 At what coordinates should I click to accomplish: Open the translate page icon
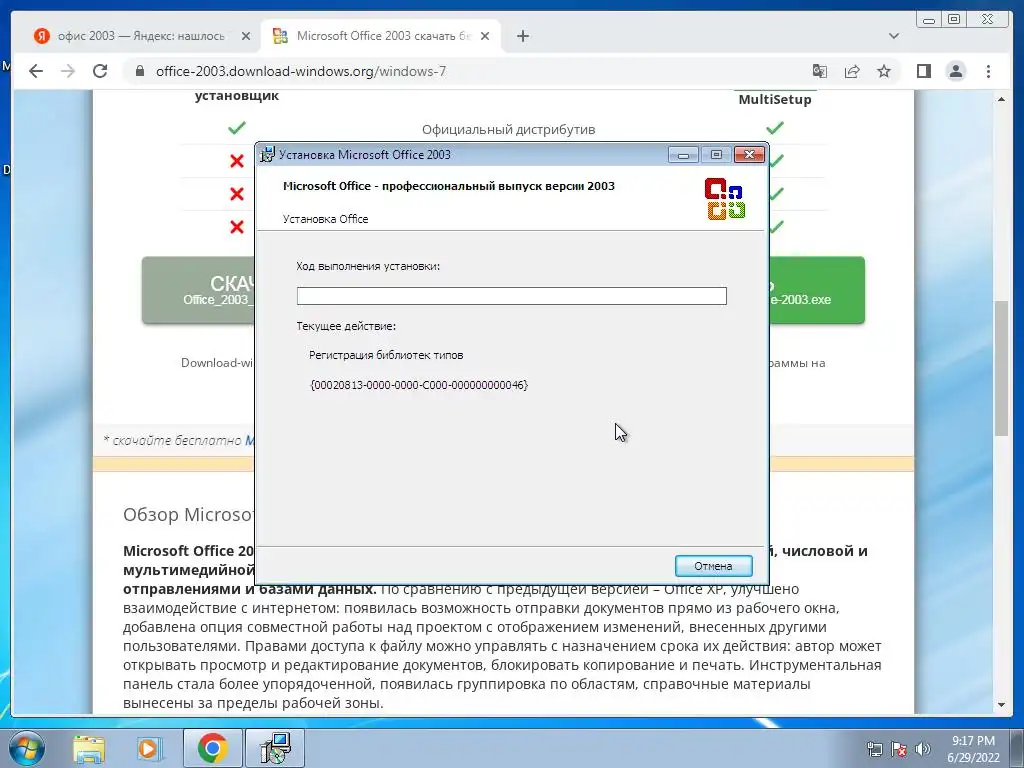coord(820,71)
